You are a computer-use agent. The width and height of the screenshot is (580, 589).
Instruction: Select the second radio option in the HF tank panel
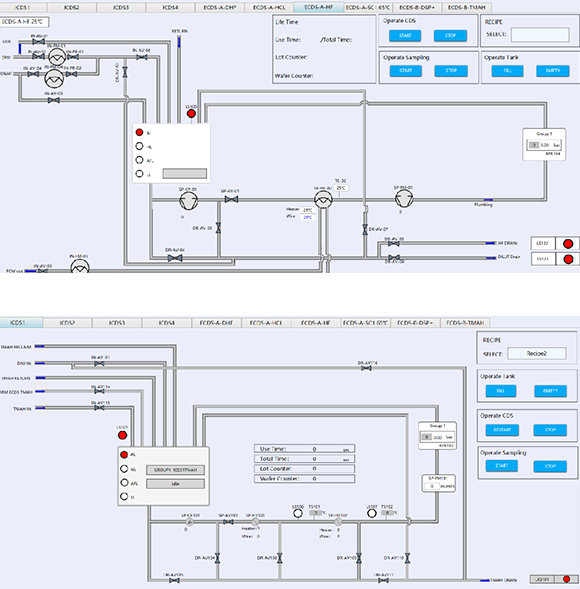[139, 146]
